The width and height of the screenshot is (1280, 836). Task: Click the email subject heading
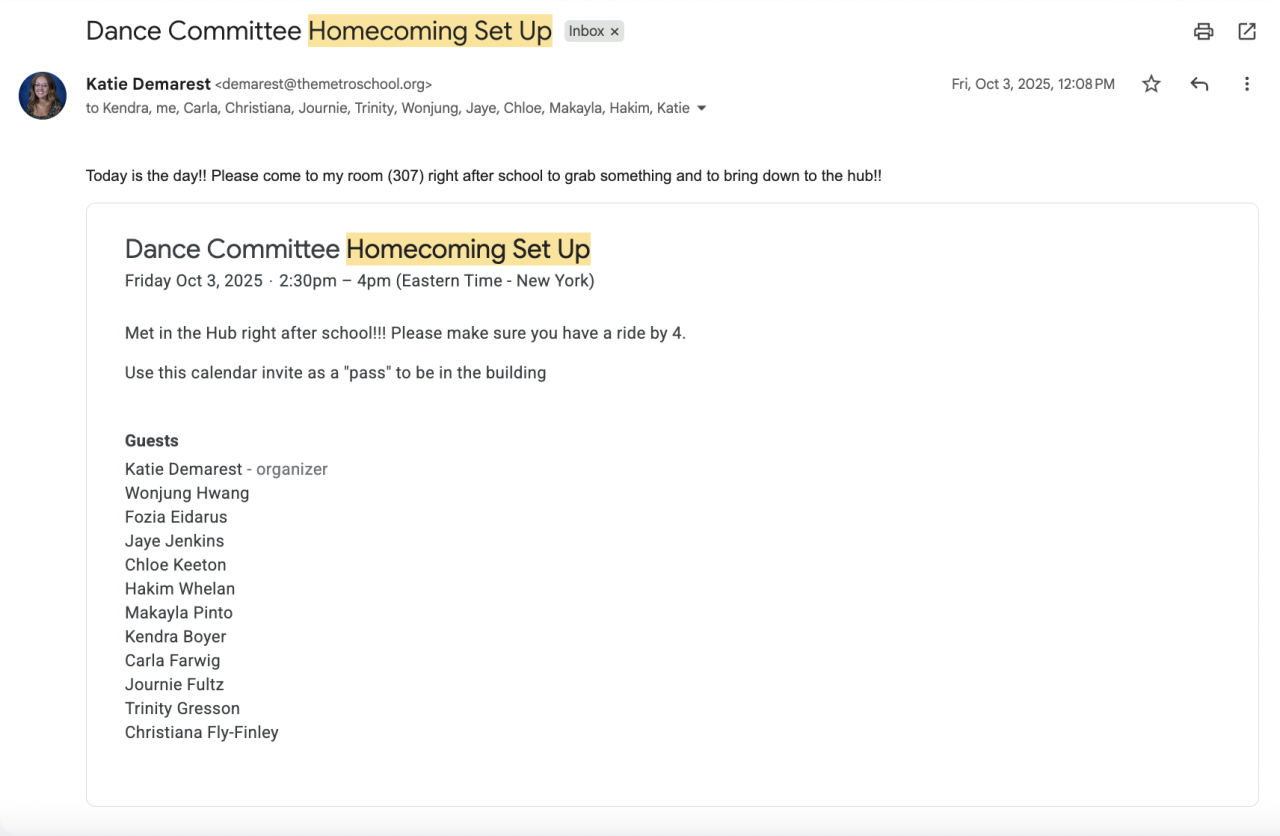tap(318, 31)
